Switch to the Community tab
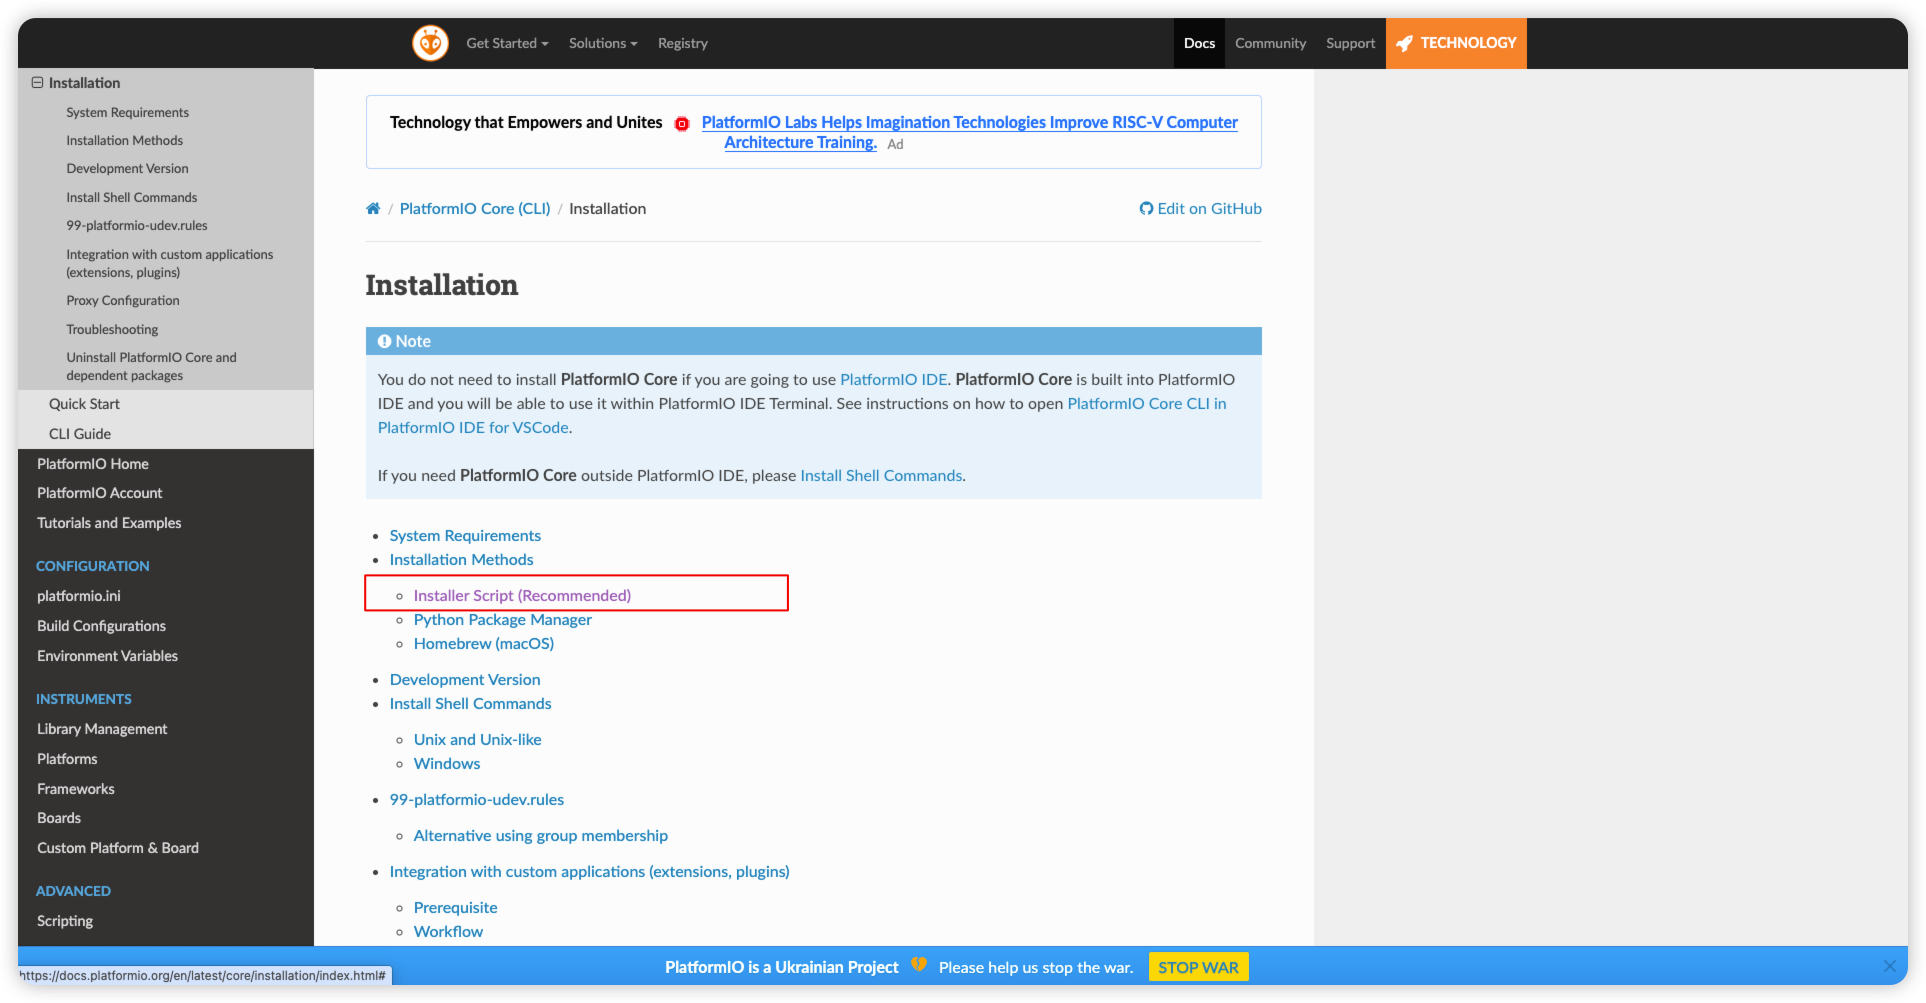 pyautogui.click(x=1270, y=43)
